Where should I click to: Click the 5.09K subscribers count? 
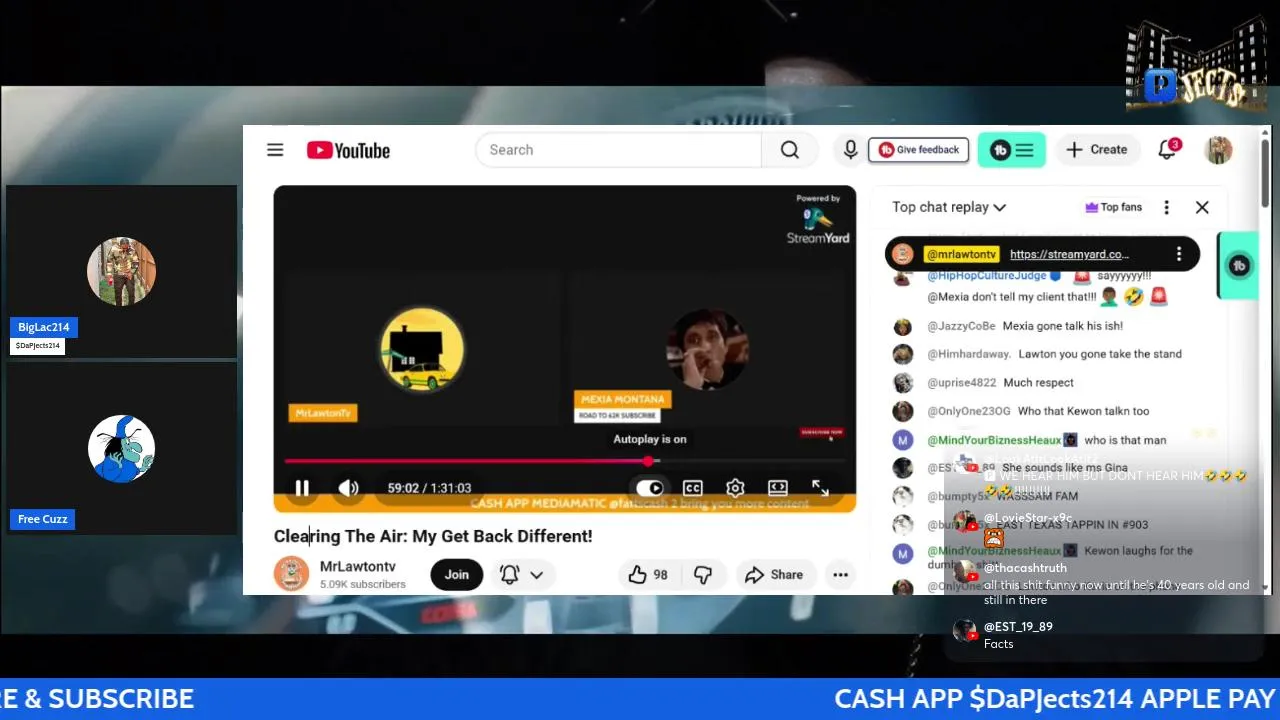[363, 584]
